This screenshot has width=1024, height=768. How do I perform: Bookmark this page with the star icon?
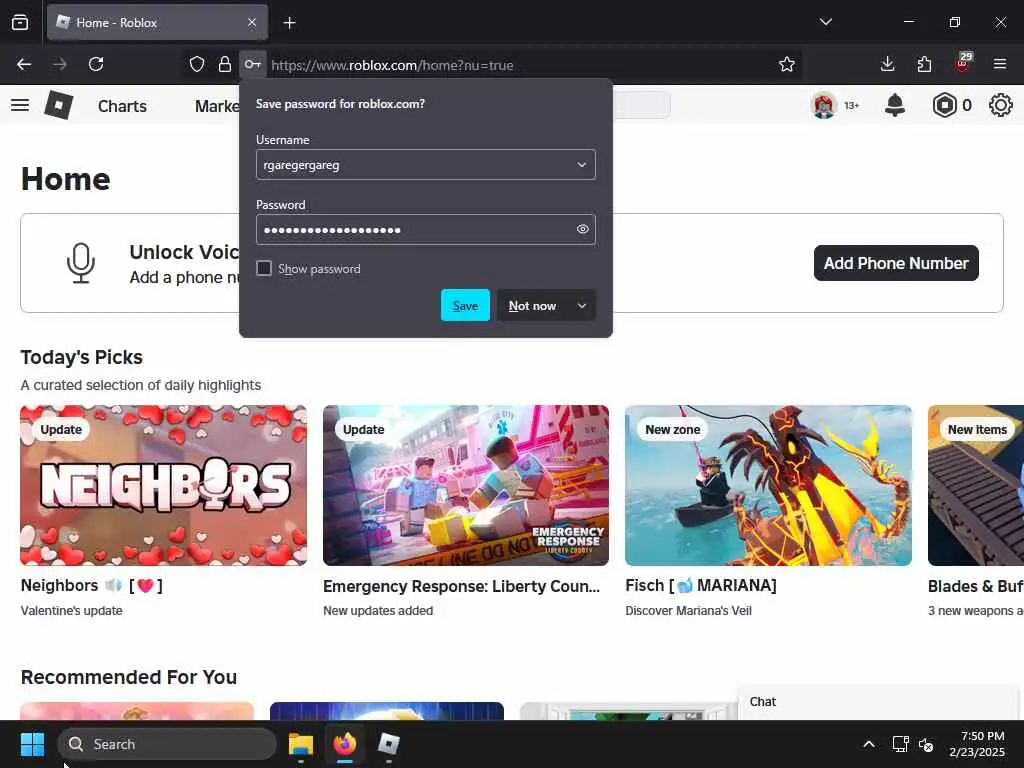click(x=787, y=64)
